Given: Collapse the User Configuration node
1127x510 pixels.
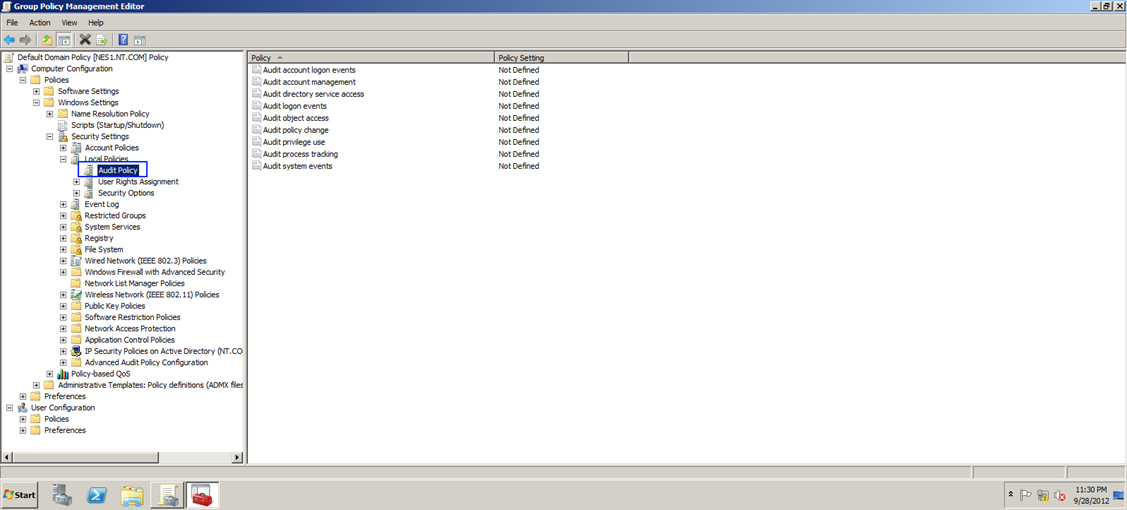Looking at the screenshot, I should pyautogui.click(x=9, y=407).
